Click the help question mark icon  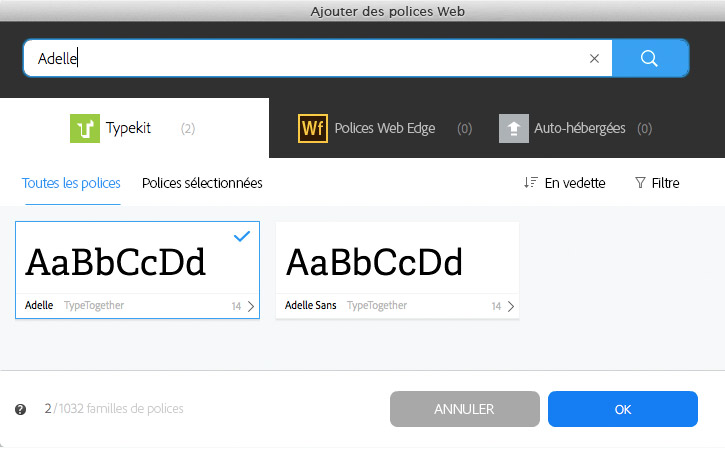[20, 409]
